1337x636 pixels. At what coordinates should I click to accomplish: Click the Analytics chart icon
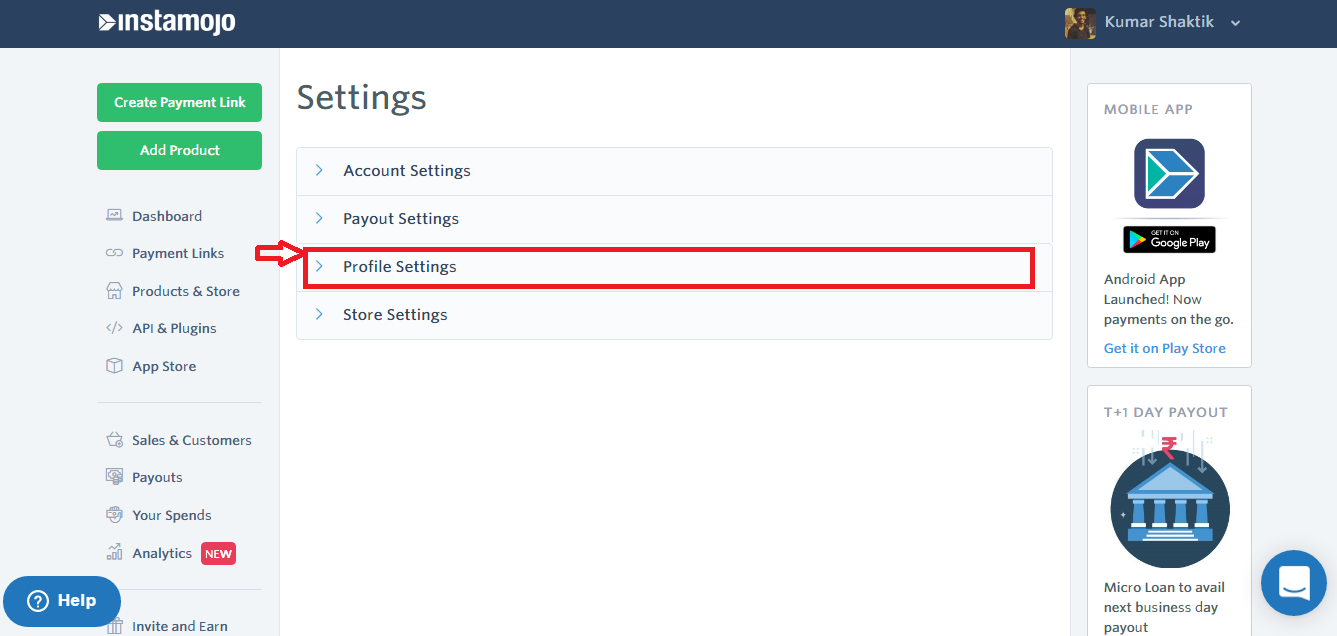tap(114, 552)
